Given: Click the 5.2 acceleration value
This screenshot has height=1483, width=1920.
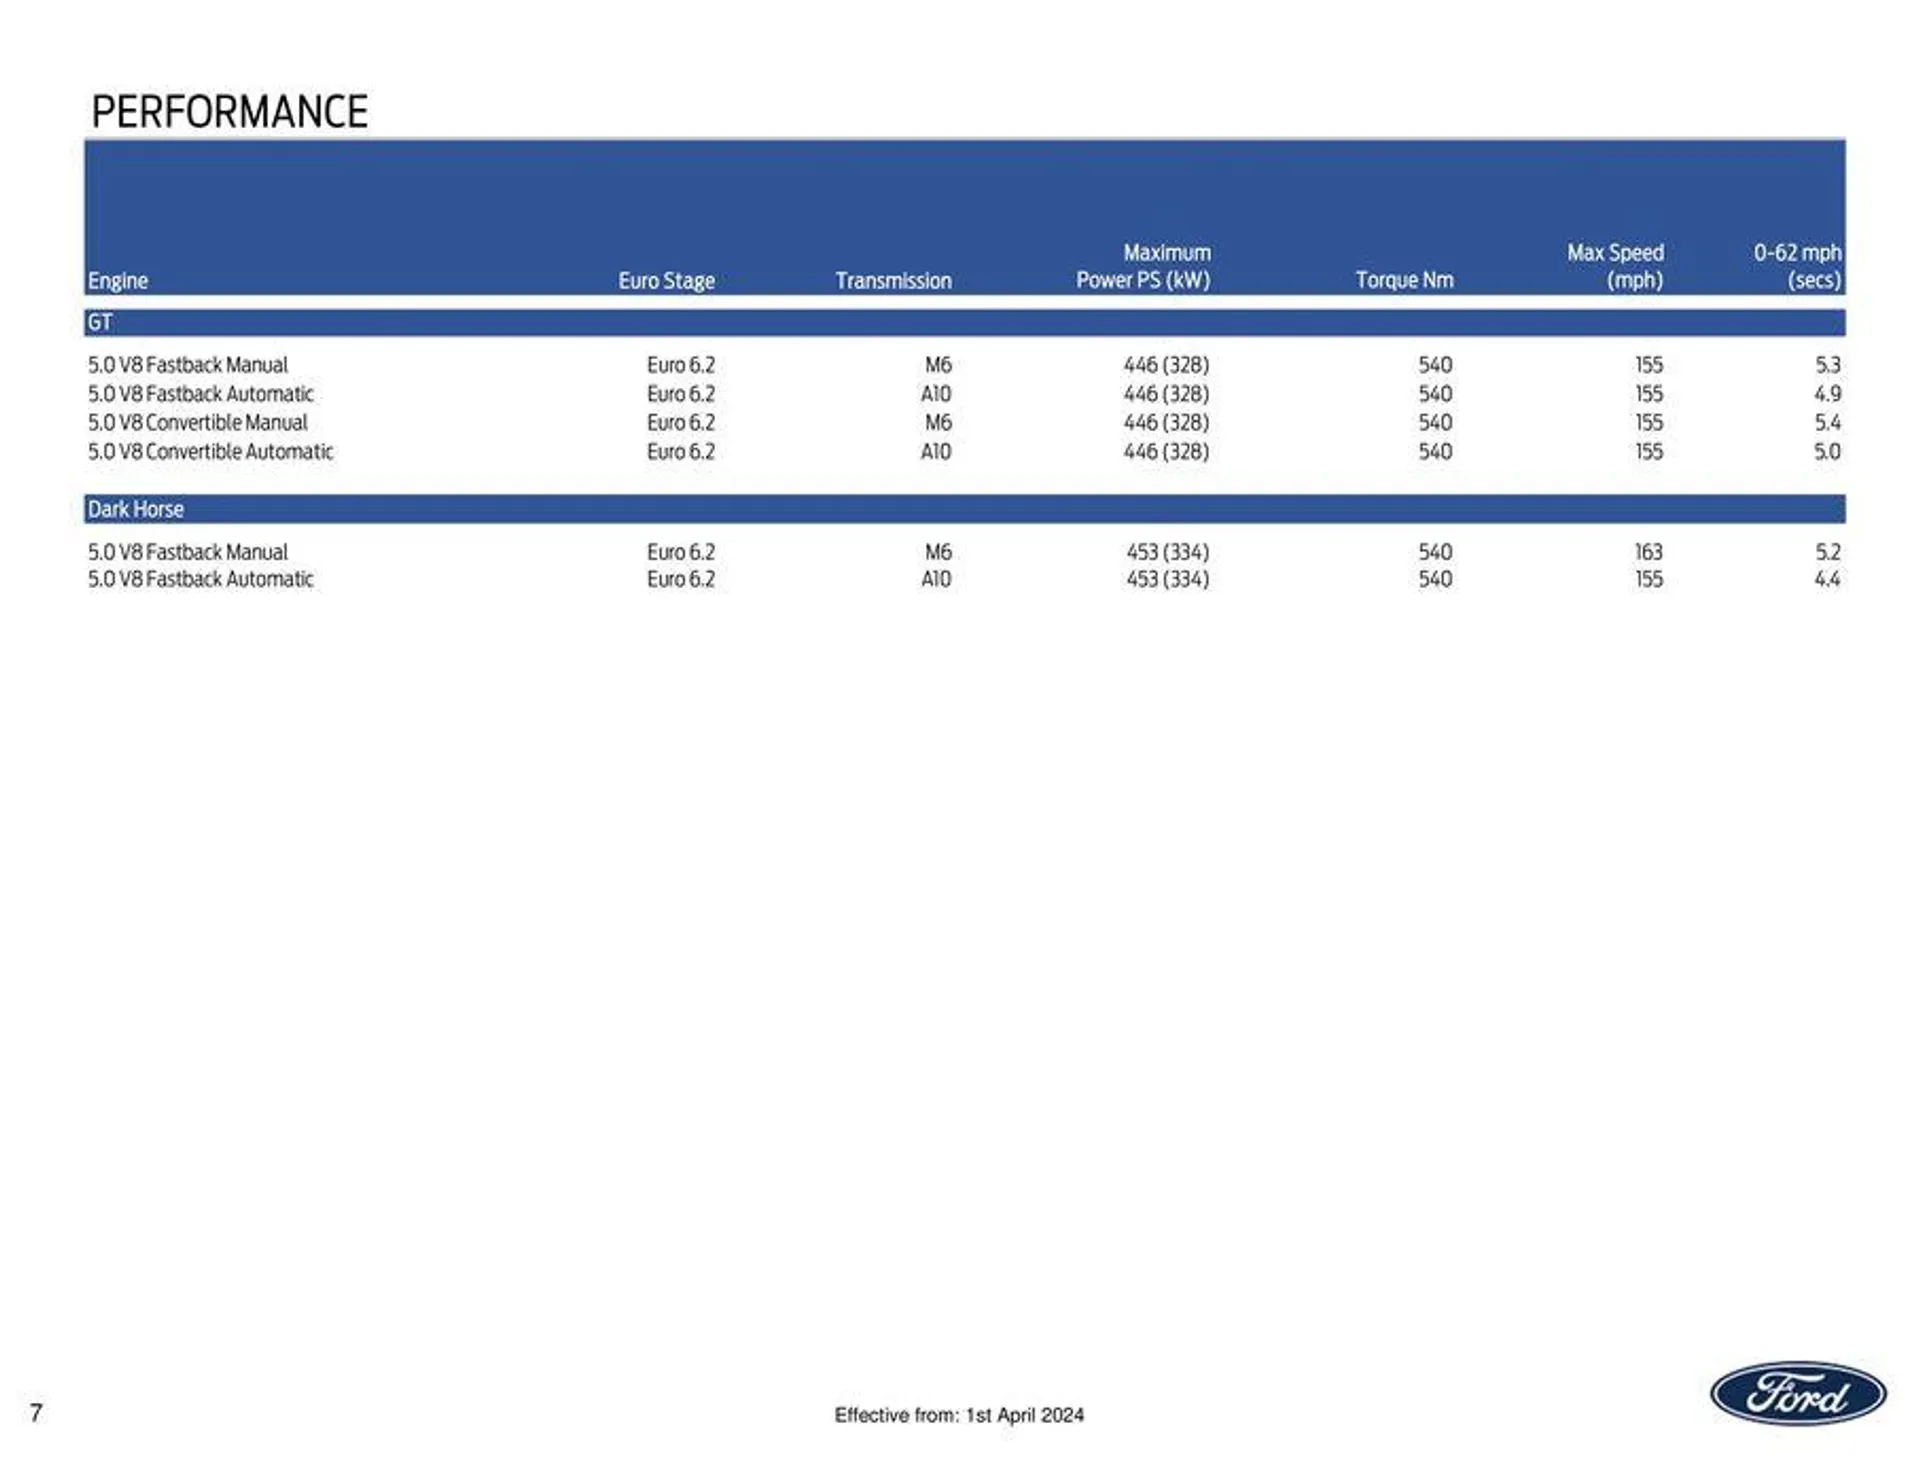Looking at the screenshot, I should click(1828, 552).
